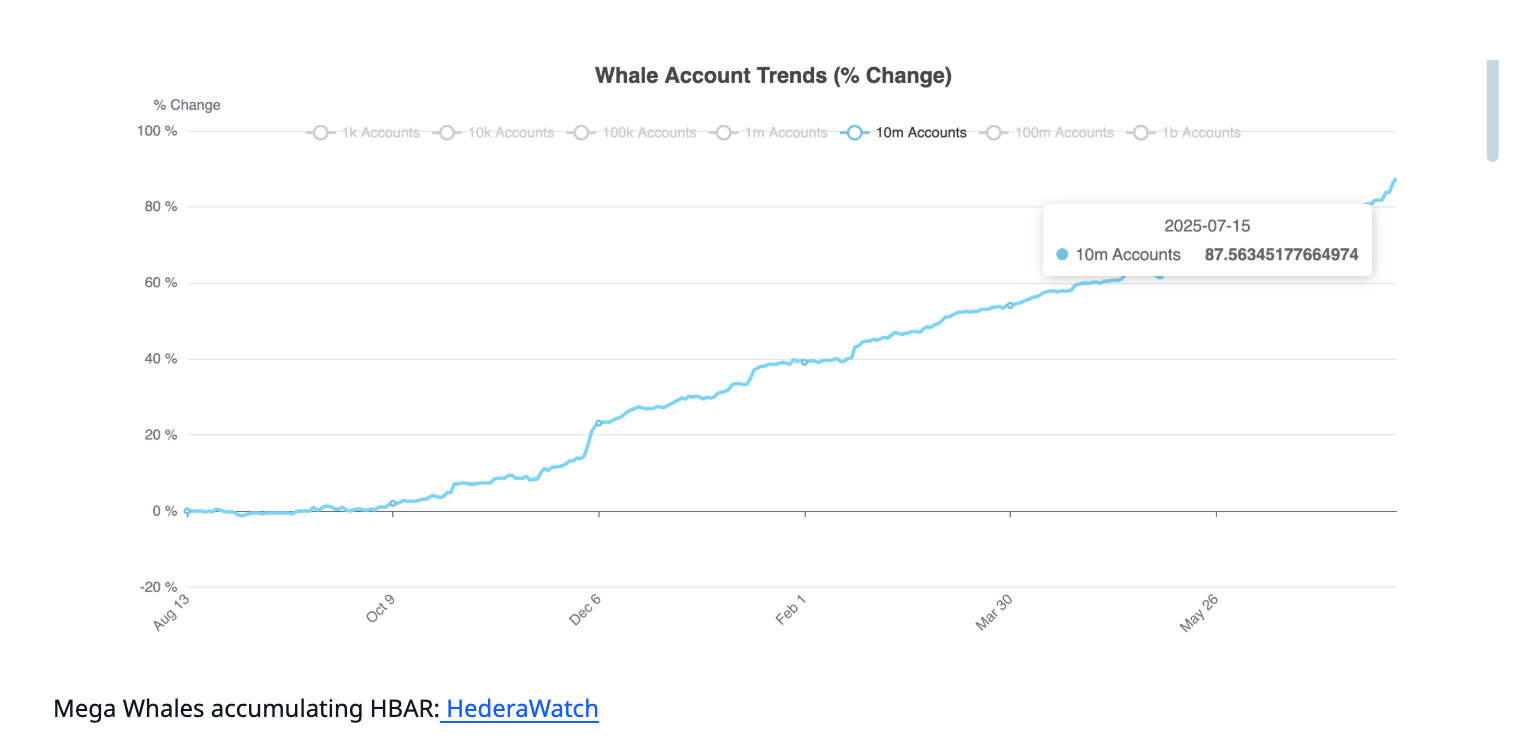Click the line marker above Oct 9
This screenshot has height=754, width=1538.
point(393,503)
